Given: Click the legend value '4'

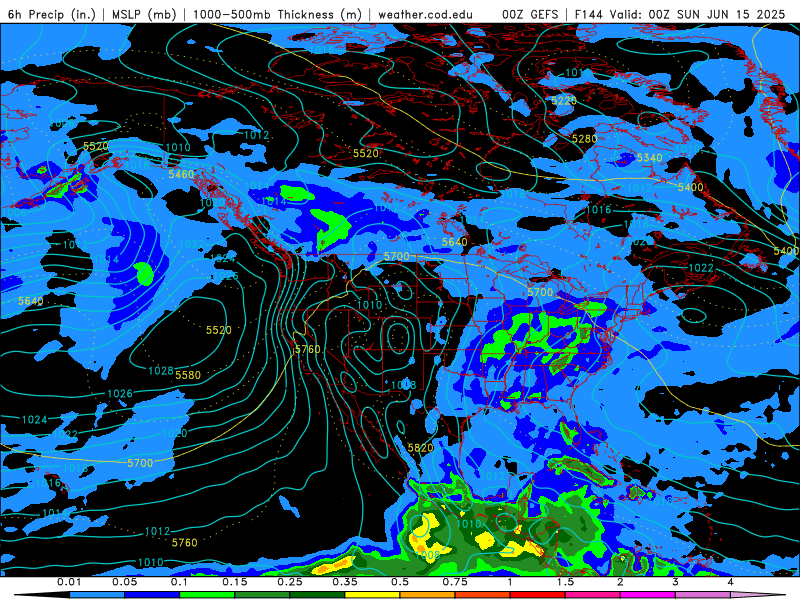Looking at the screenshot, I should 731,582.
